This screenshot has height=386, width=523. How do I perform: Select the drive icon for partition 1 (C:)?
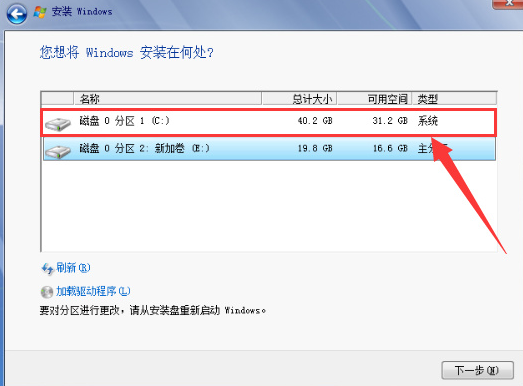[58, 124]
